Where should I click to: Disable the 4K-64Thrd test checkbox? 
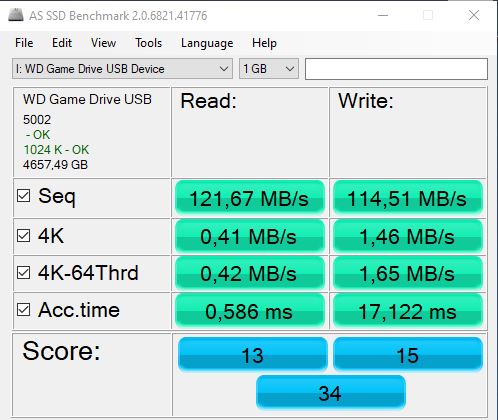(24, 273)
